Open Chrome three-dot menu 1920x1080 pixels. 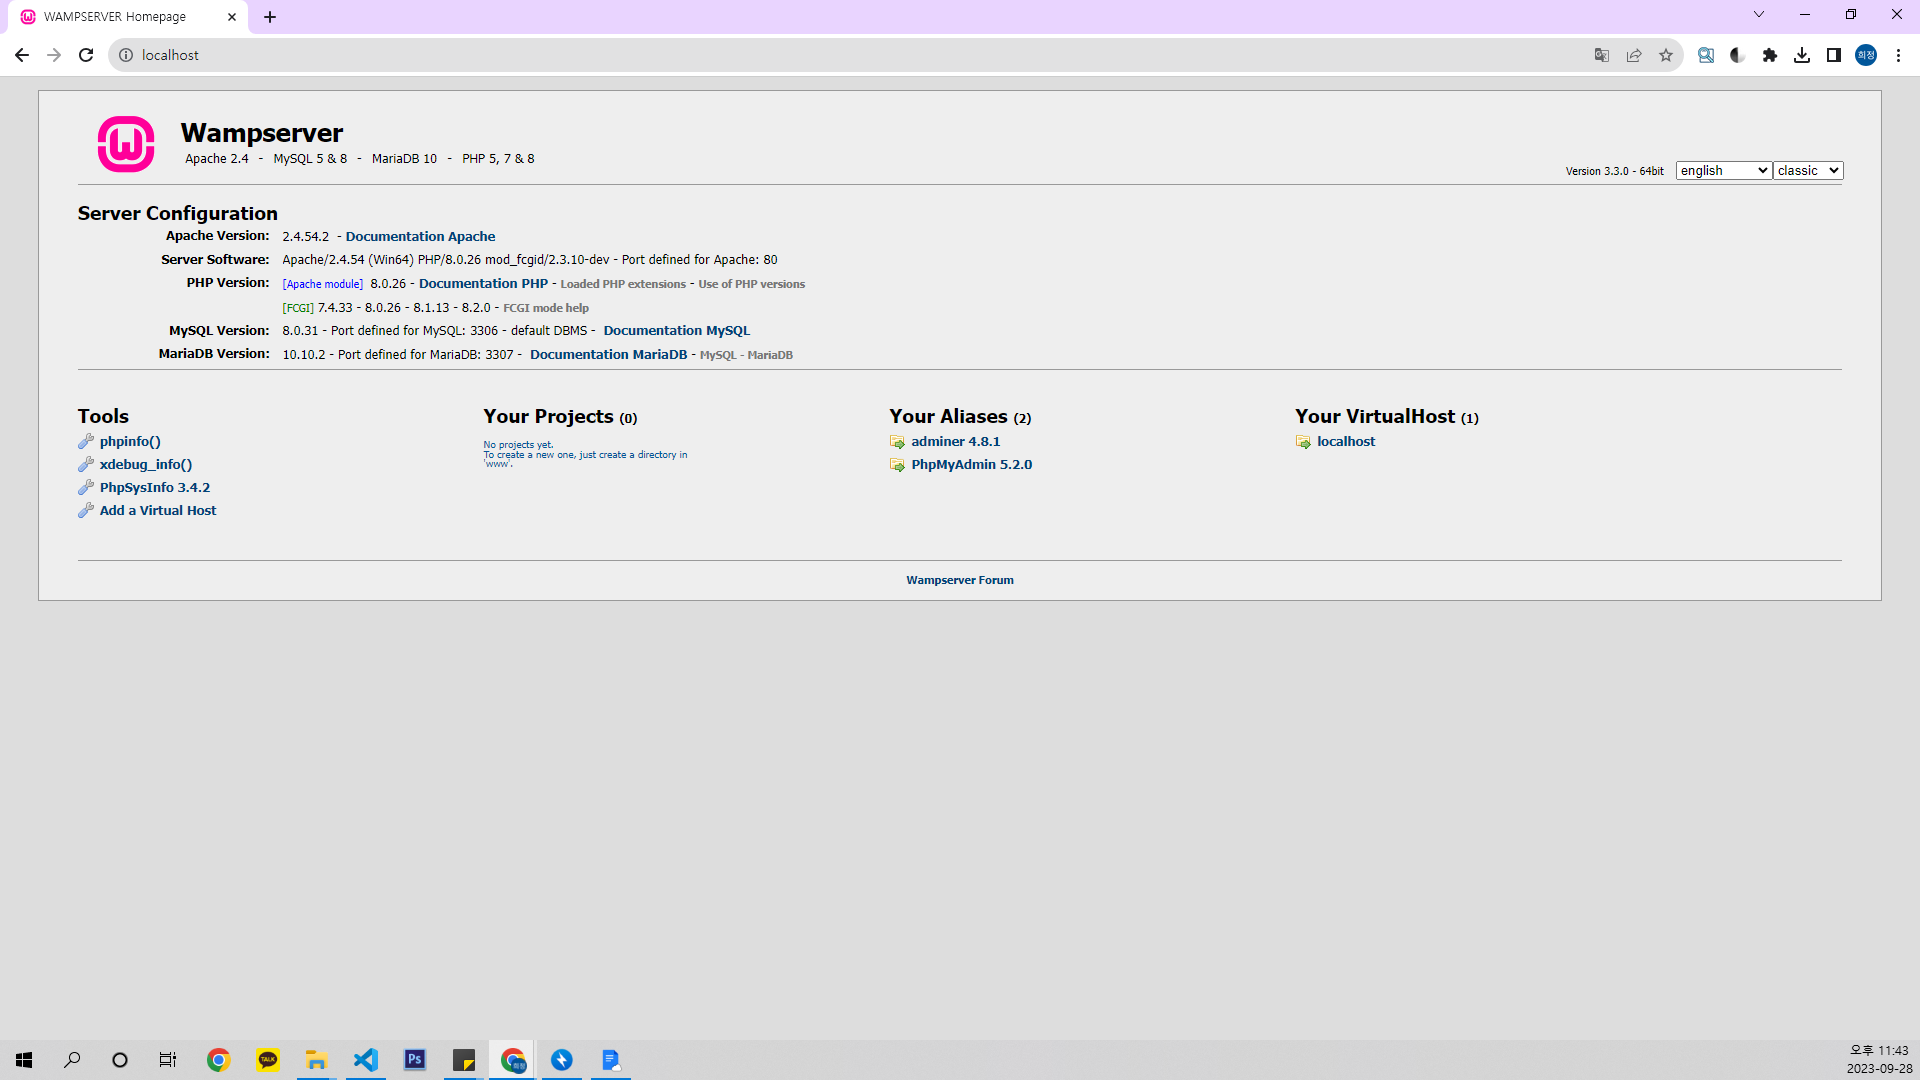[x=1898, y=55]
